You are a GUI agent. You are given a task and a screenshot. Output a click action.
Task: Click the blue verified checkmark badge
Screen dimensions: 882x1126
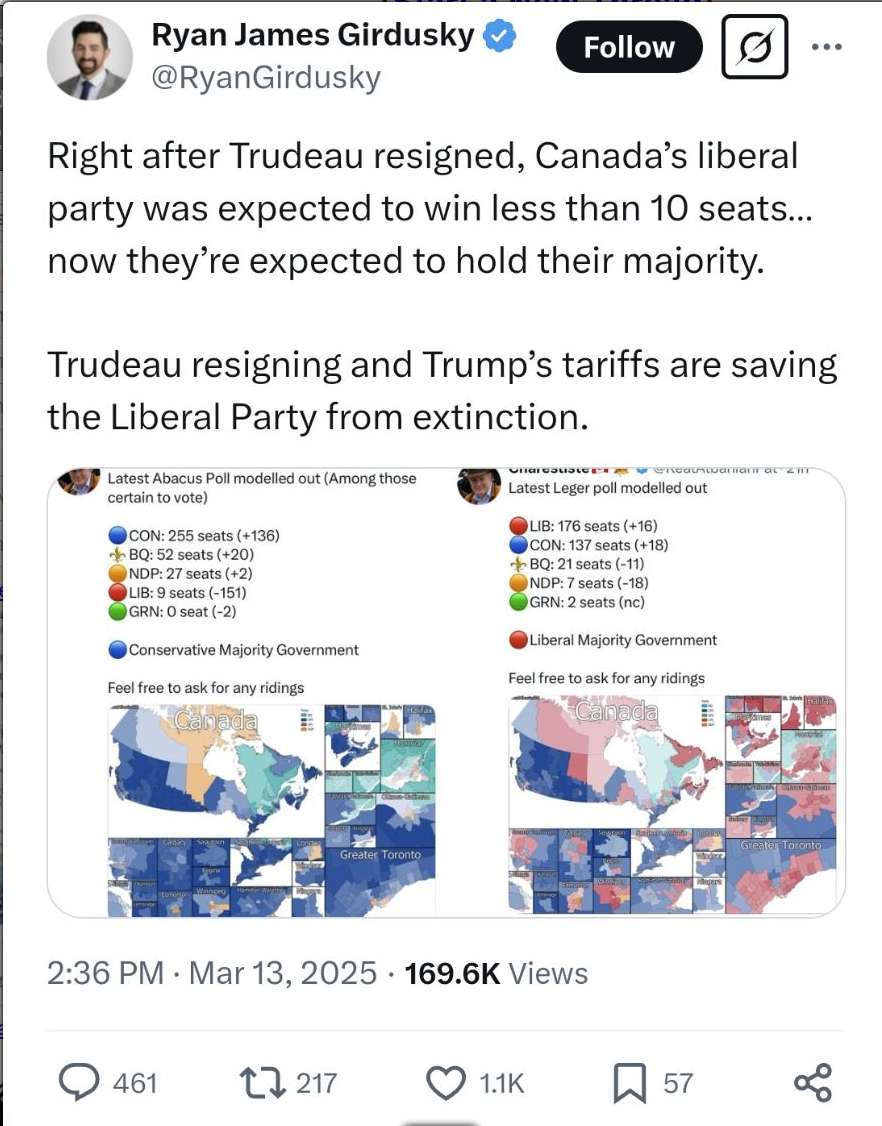point(500,37)
